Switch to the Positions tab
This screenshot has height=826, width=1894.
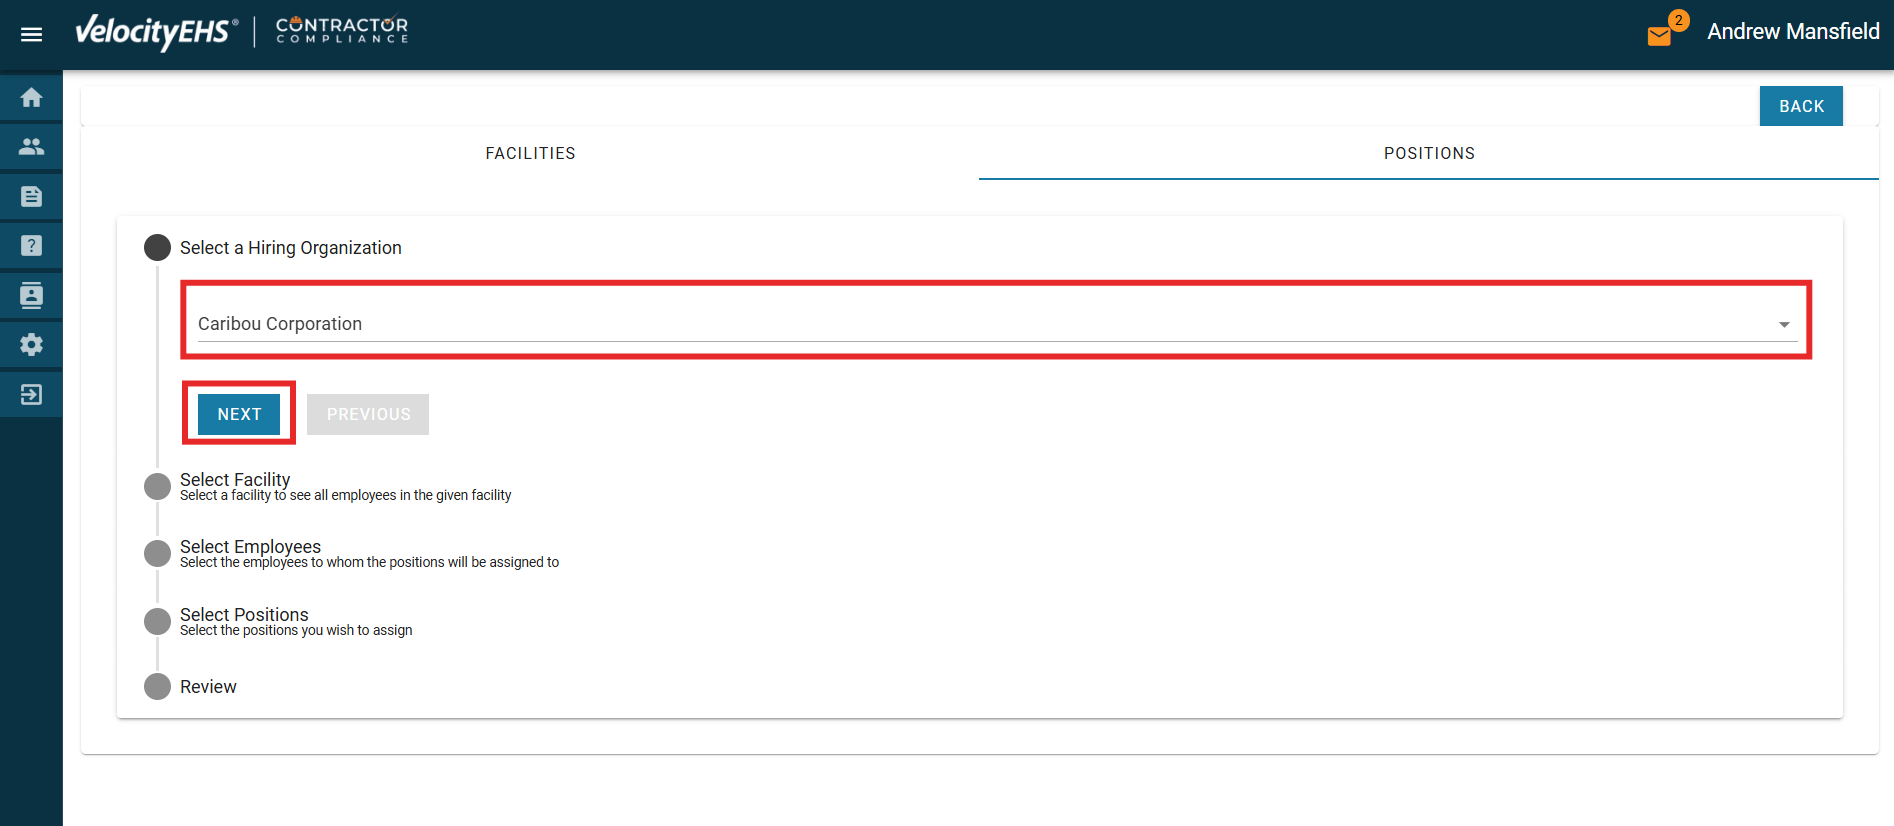(x=1428, y=153)
